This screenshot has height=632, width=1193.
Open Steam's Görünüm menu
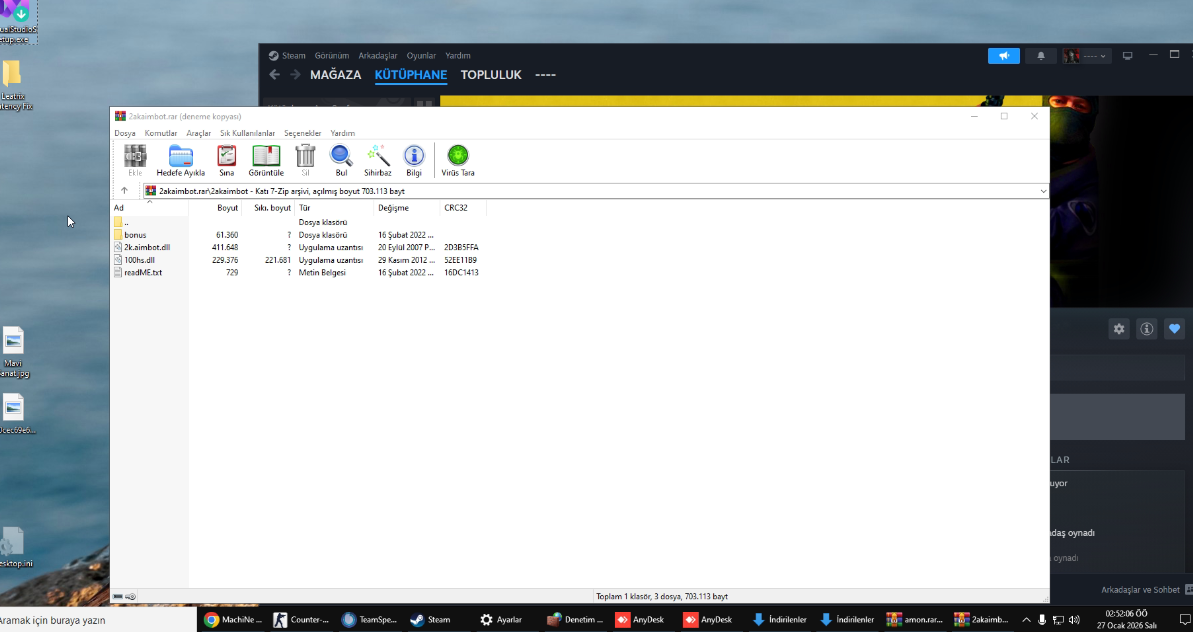point(332,56)
